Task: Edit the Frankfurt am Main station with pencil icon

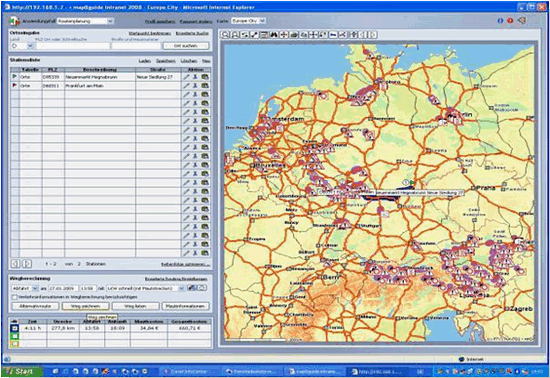Action: [186, 85]
